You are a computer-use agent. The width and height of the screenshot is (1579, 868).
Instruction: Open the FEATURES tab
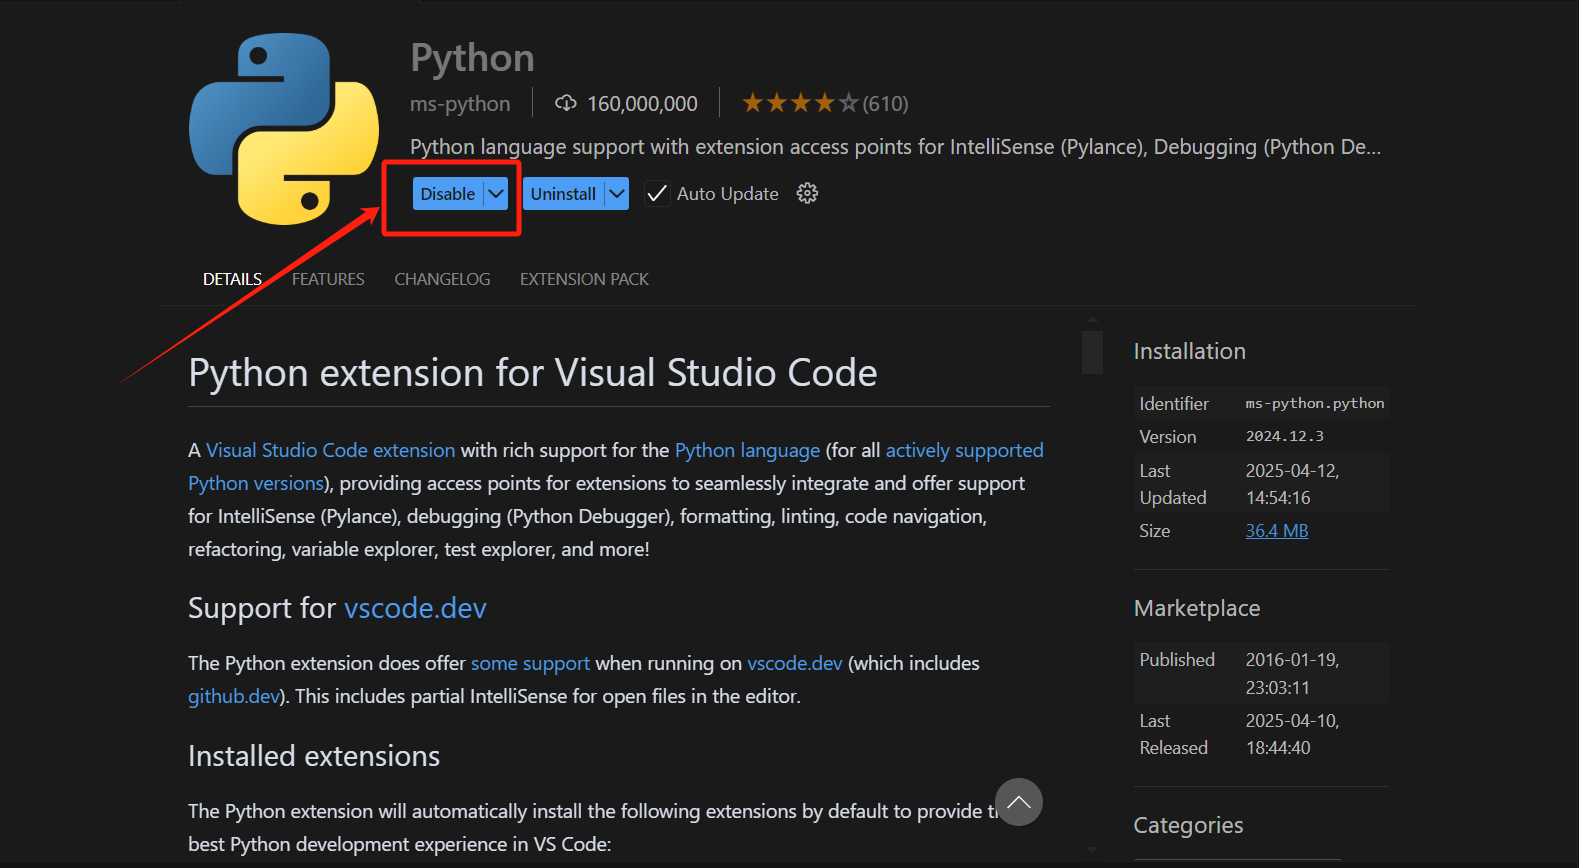click(x=328, y=279)
